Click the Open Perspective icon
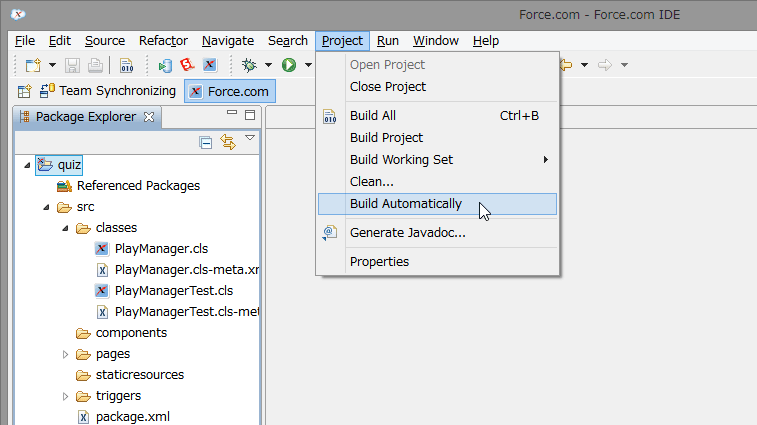This screenshot has width=757, height=425. [24, 91]
